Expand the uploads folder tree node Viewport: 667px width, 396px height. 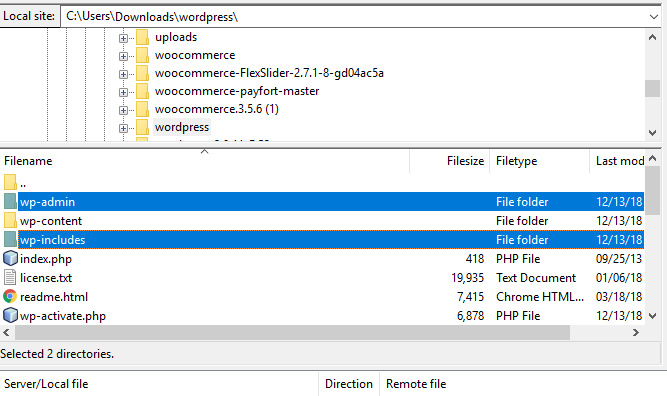click(x=123, y=38)
